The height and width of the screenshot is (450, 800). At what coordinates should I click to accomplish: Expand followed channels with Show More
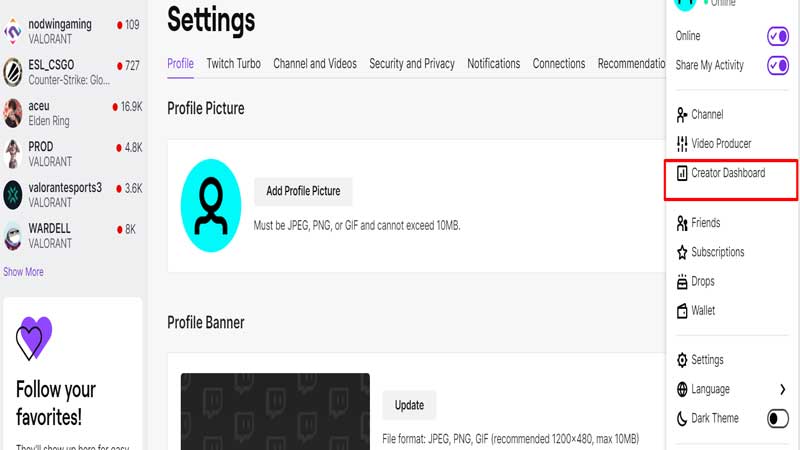[x=23, y=272]
